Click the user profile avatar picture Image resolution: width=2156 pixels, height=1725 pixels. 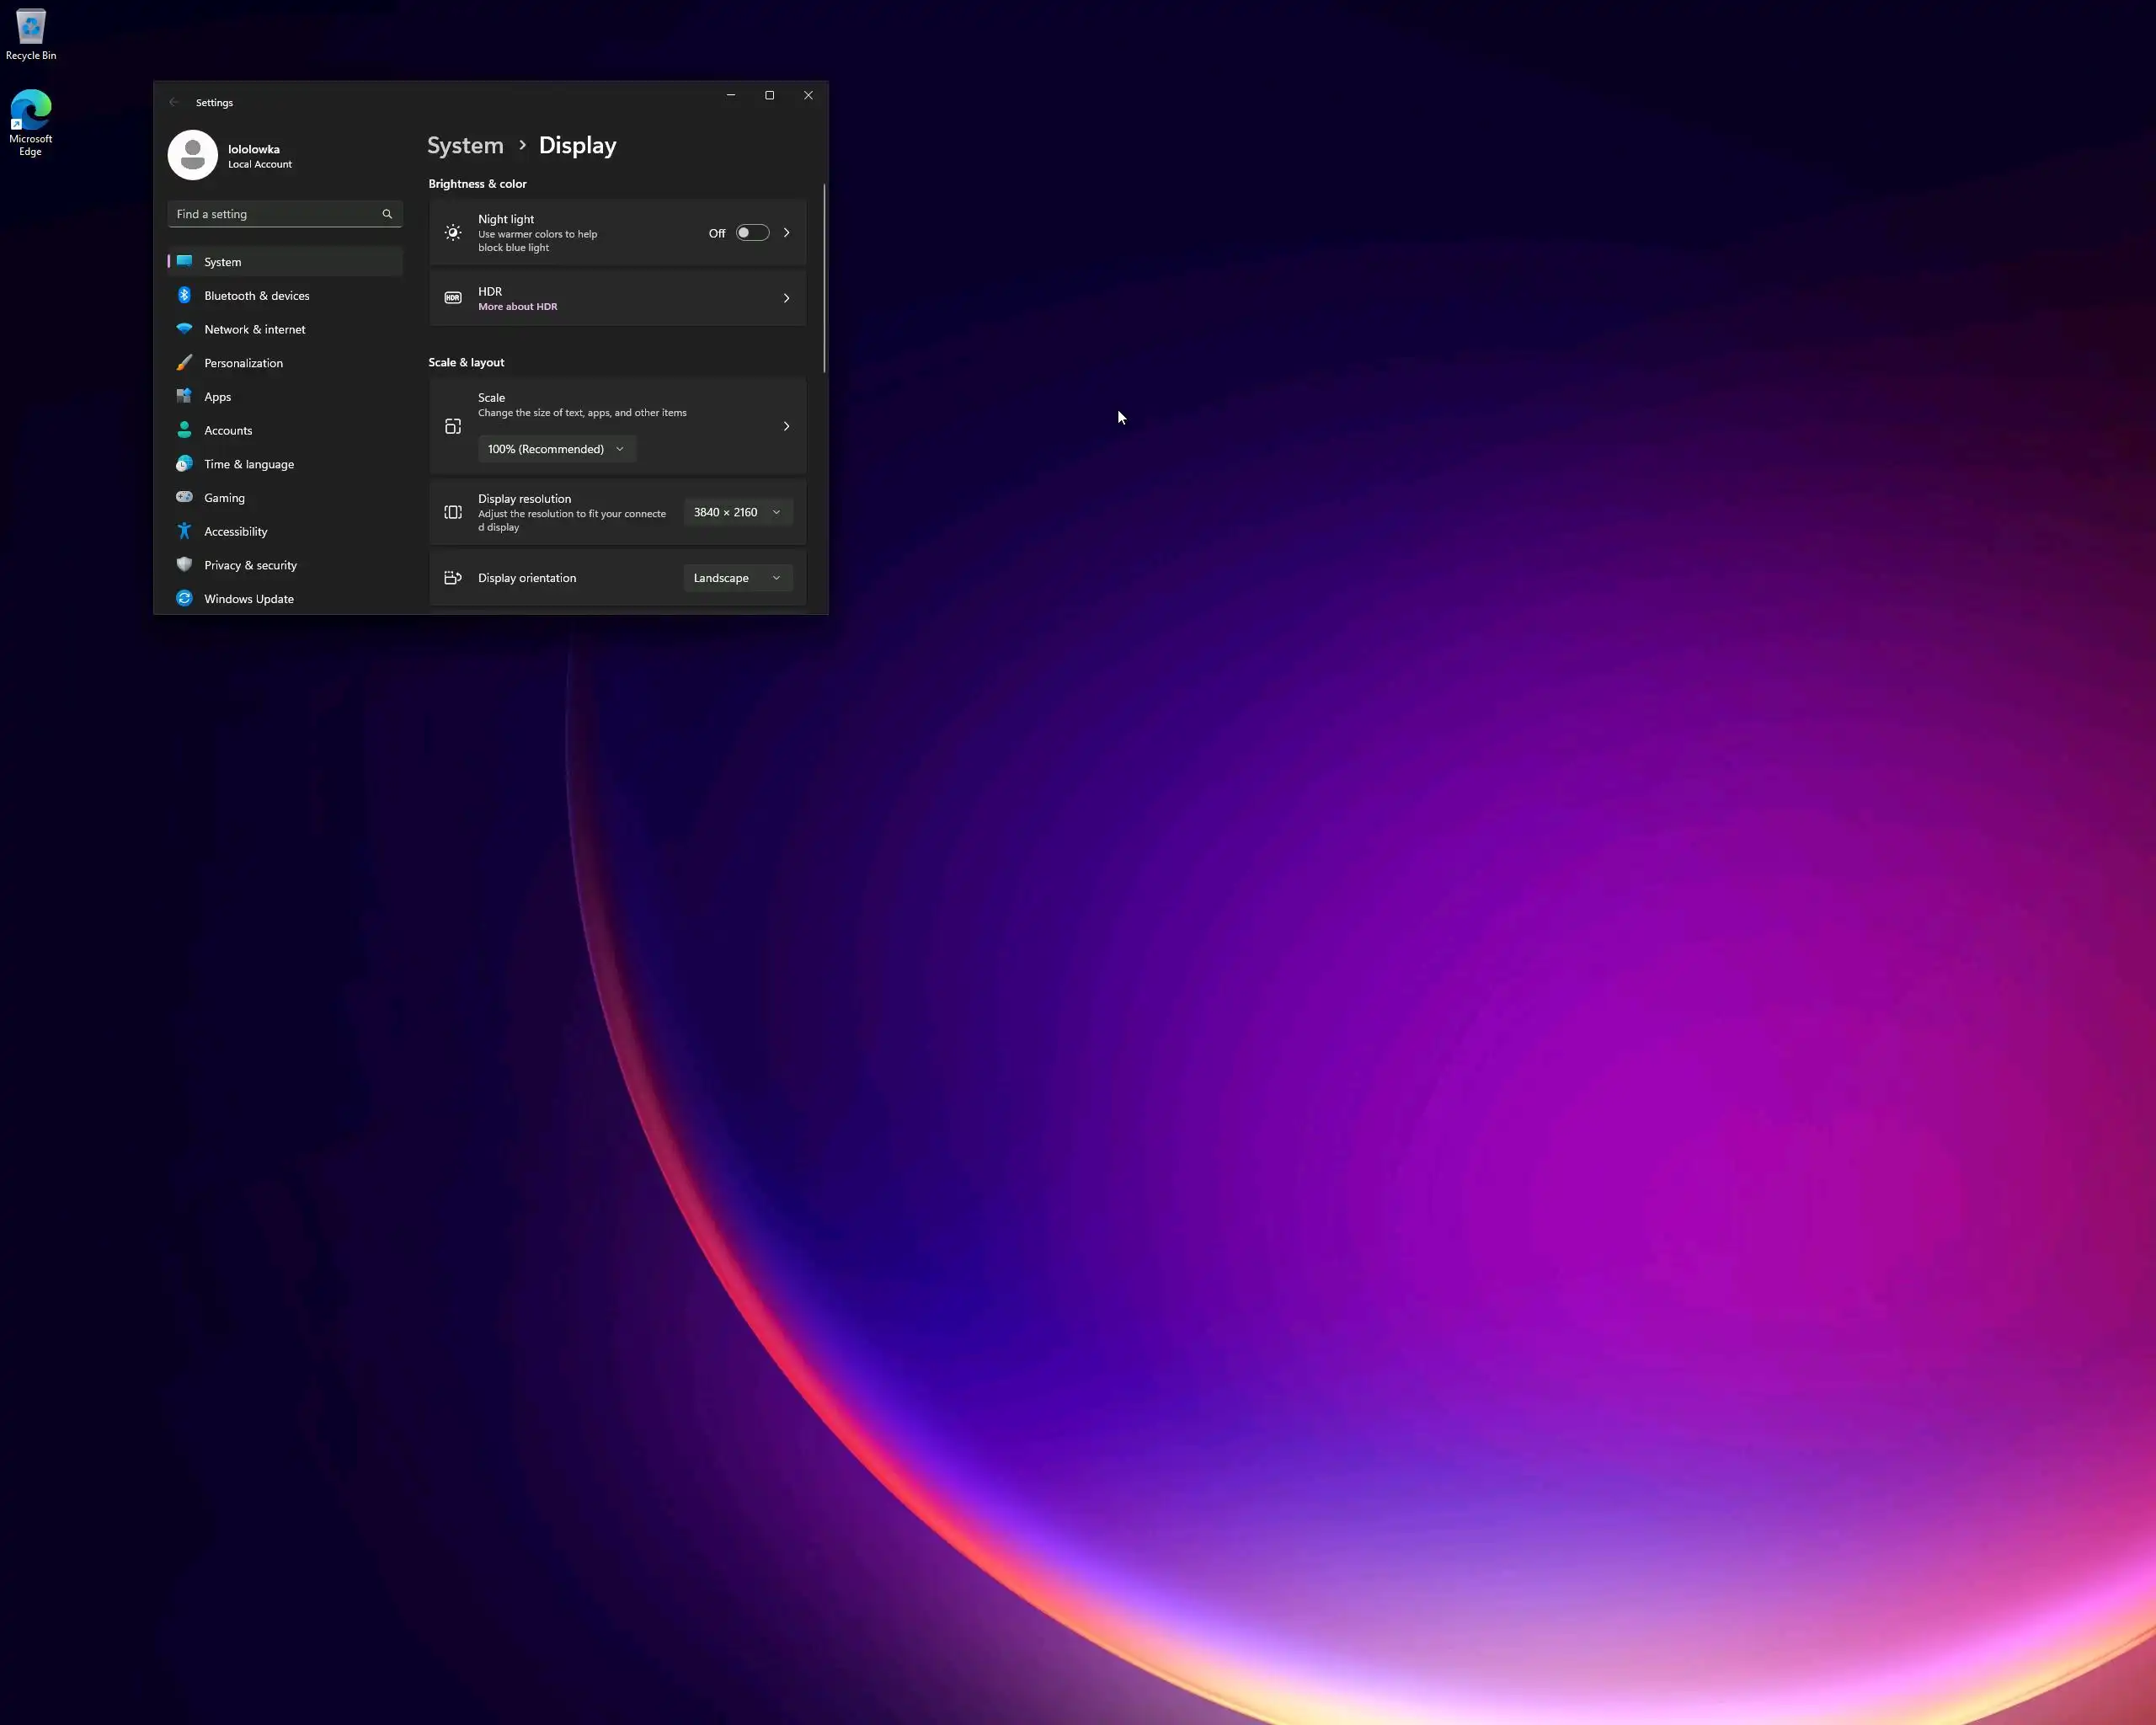click(x=192, y=155)
